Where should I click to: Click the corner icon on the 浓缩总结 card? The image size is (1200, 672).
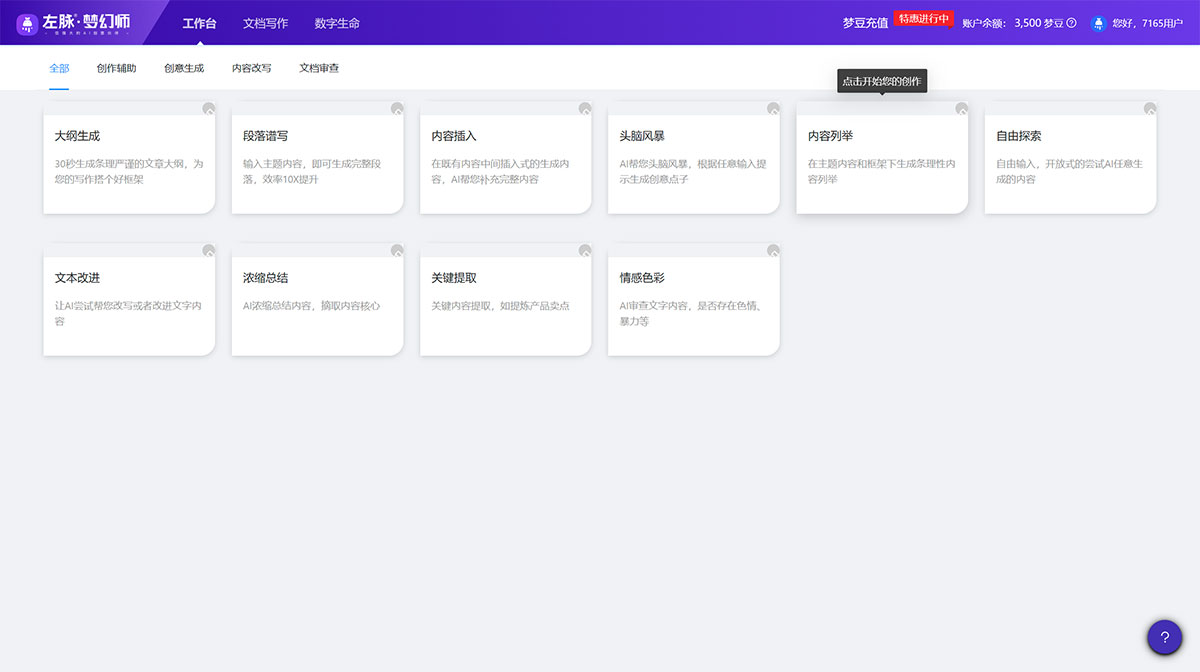[397, 250]
